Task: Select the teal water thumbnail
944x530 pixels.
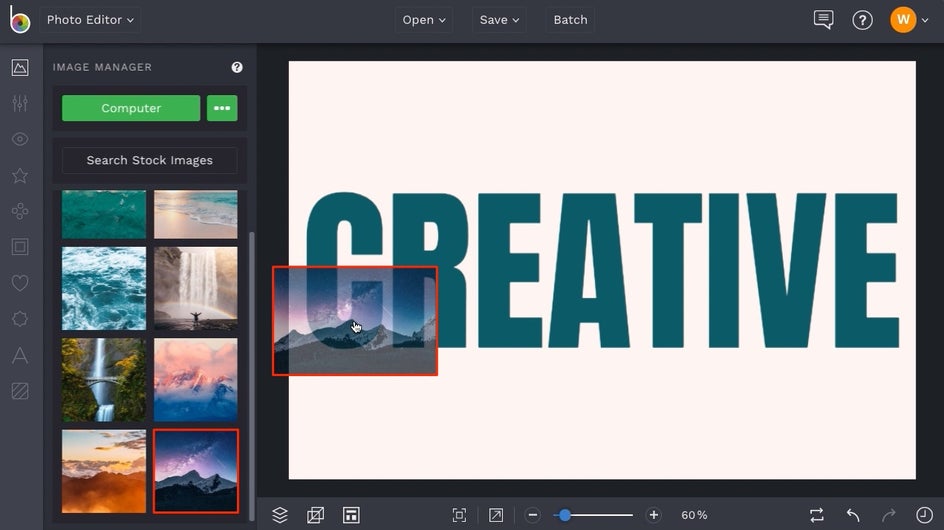Action: click(x=104, y=214)
